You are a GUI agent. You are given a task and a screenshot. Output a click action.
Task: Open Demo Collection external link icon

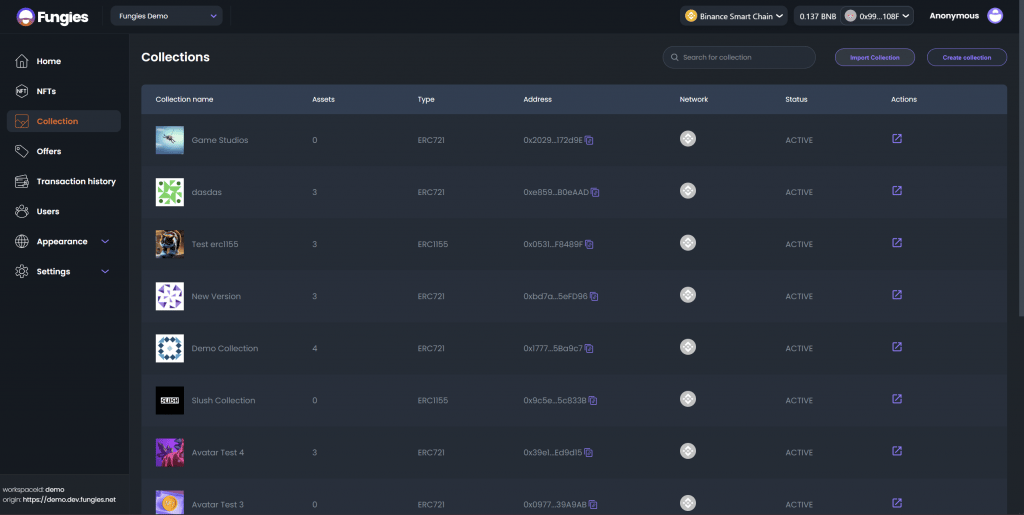pos(897,347)
